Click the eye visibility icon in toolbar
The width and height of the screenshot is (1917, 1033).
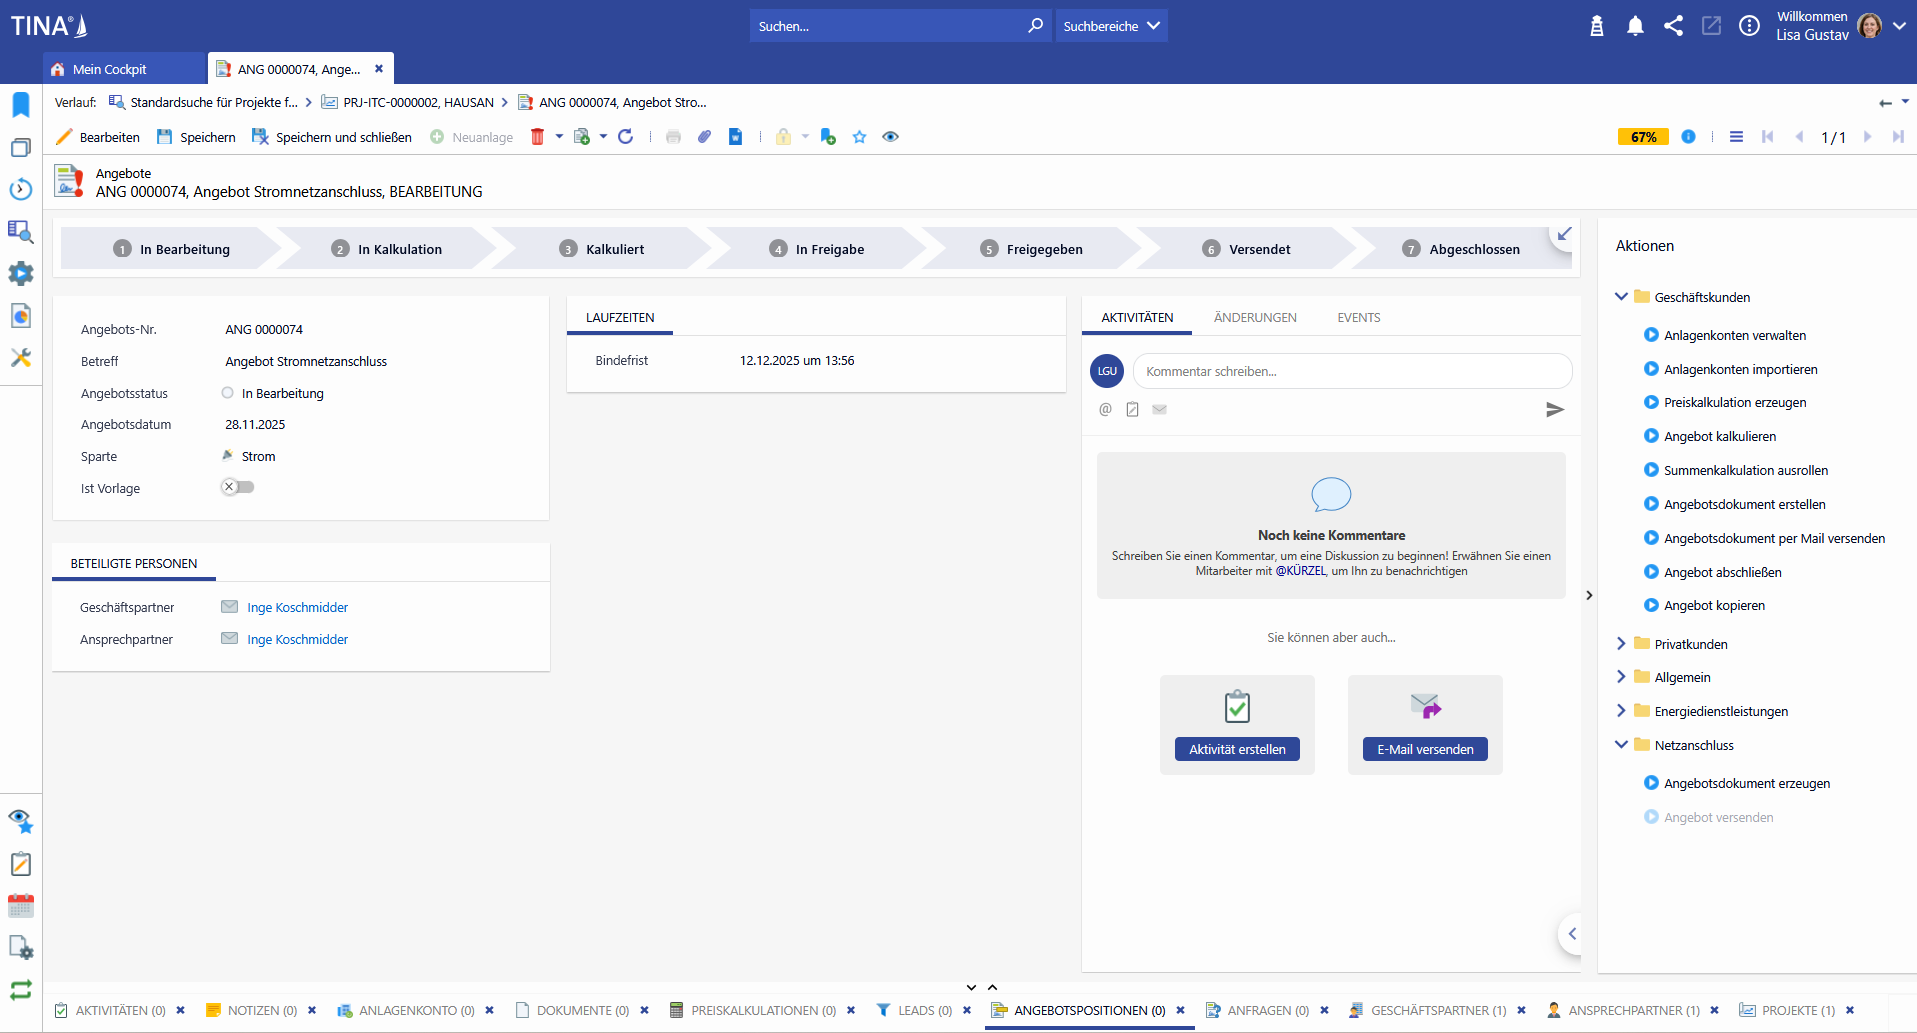[x=890, y=137]
